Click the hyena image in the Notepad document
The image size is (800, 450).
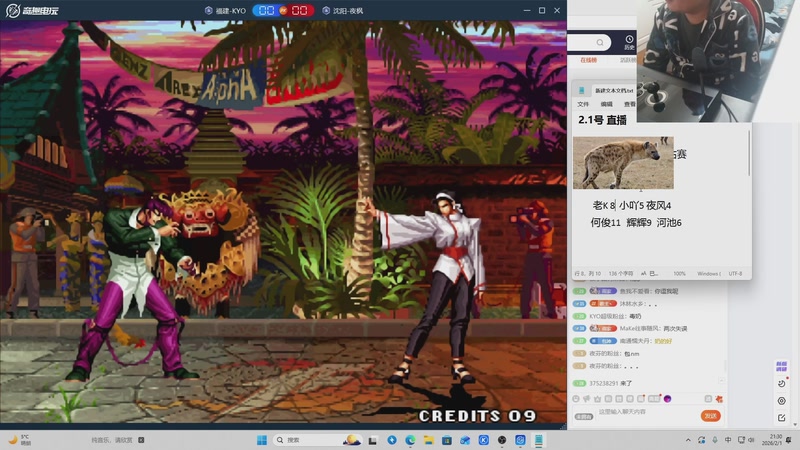[x=623, y=163]
